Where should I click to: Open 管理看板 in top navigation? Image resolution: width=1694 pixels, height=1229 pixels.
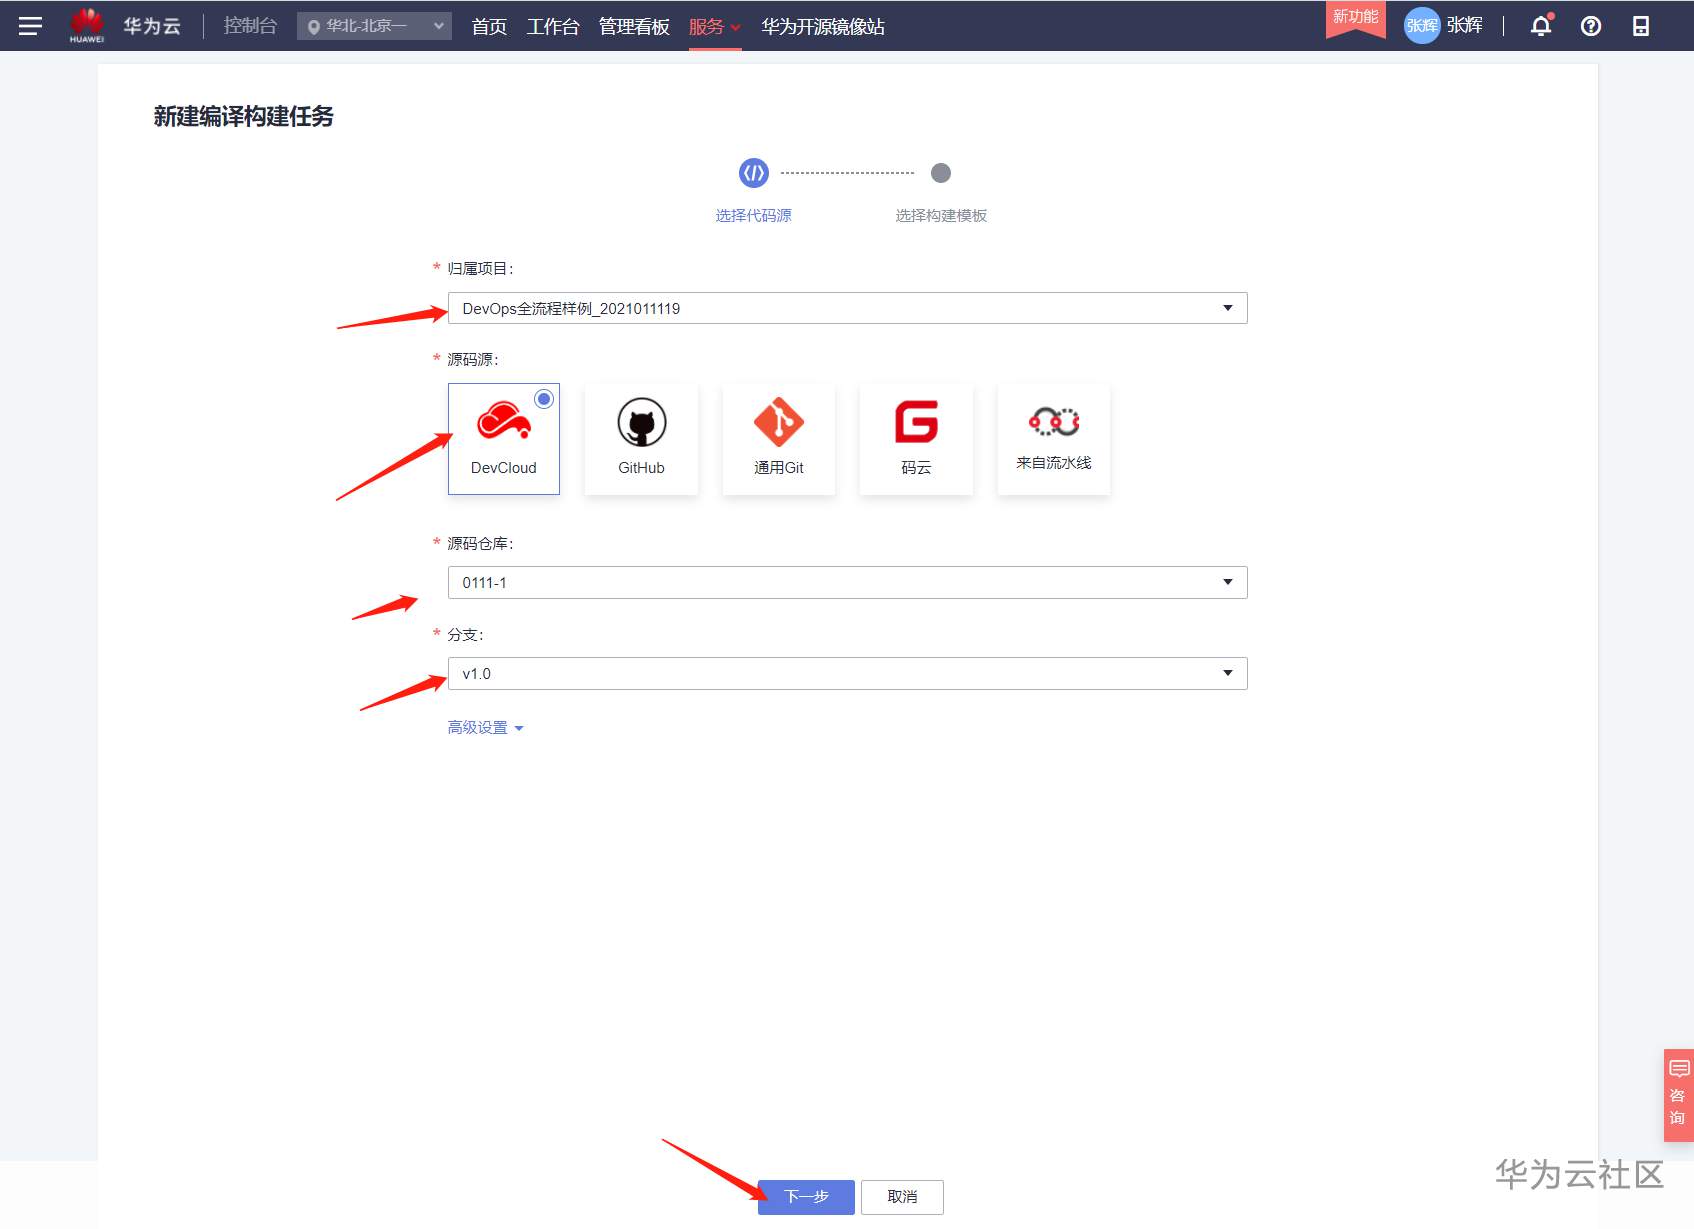click(x=634, y=27)
